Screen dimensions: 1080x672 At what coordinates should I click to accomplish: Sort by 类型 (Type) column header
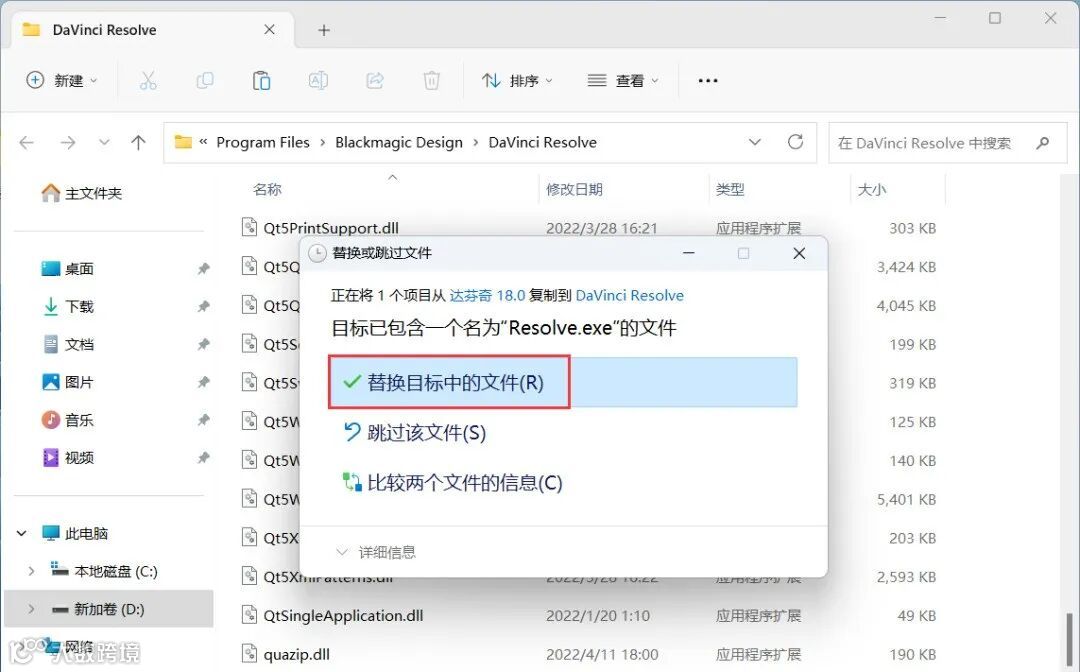[730, 189]
